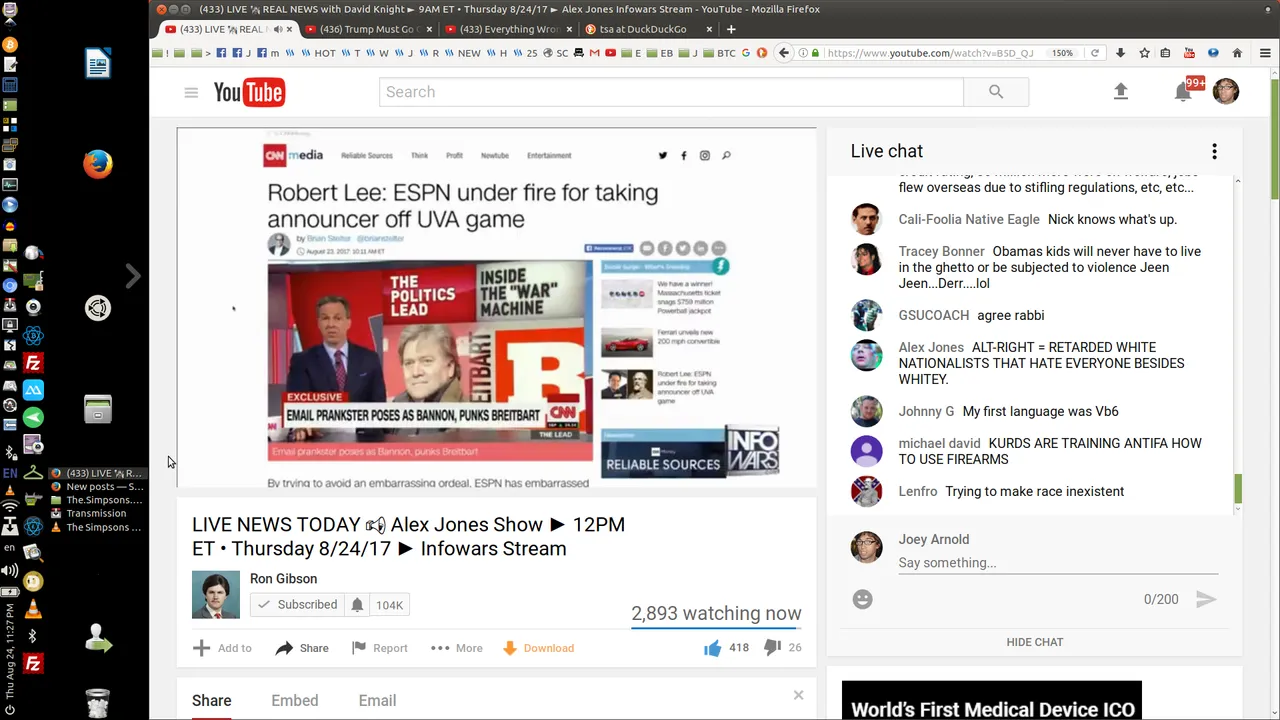The height and width of the screenshot is (720, 1280).
Task: Open the bitcoin icon at top of panel
Action: point(10,45)
